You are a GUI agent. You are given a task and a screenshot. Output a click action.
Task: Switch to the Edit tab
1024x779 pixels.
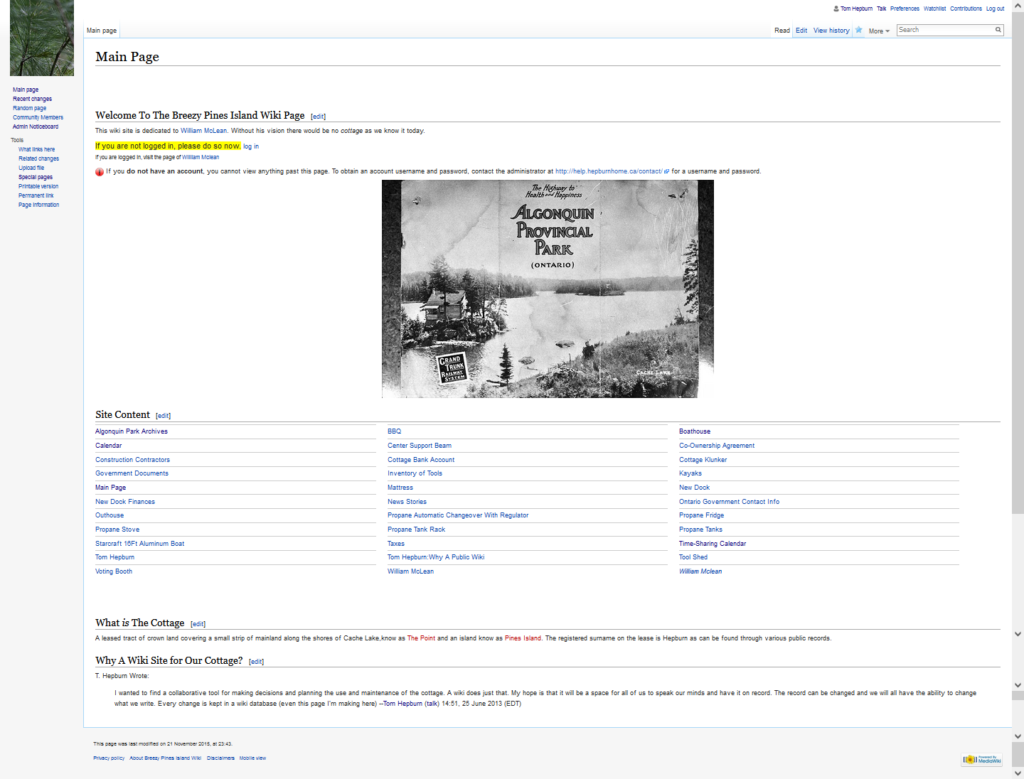(801, 31)
